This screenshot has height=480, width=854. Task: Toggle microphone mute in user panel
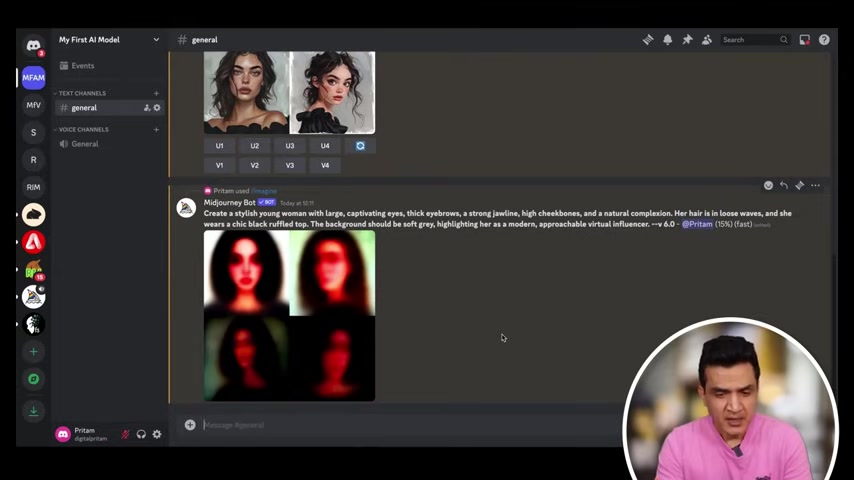[125, 434]
